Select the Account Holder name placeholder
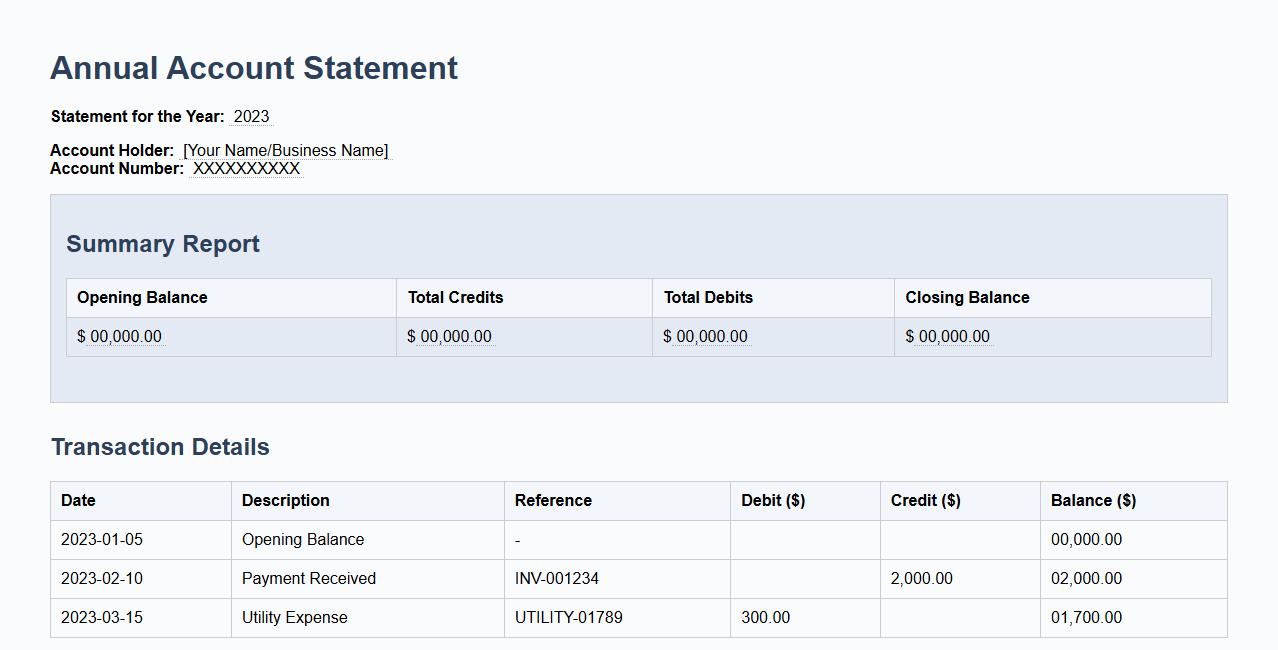This screenshot has height=650, width=1278. [x=286, y=150]
